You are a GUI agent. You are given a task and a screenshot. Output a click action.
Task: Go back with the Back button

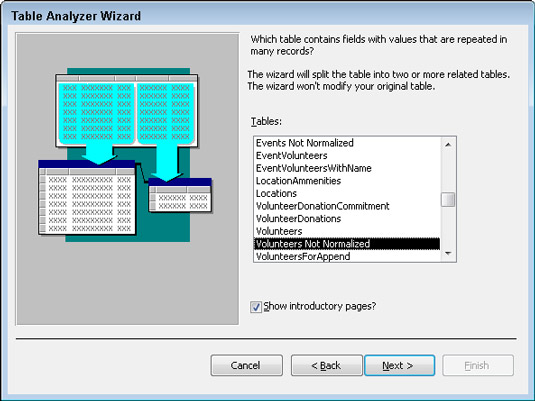coord(327,366)
